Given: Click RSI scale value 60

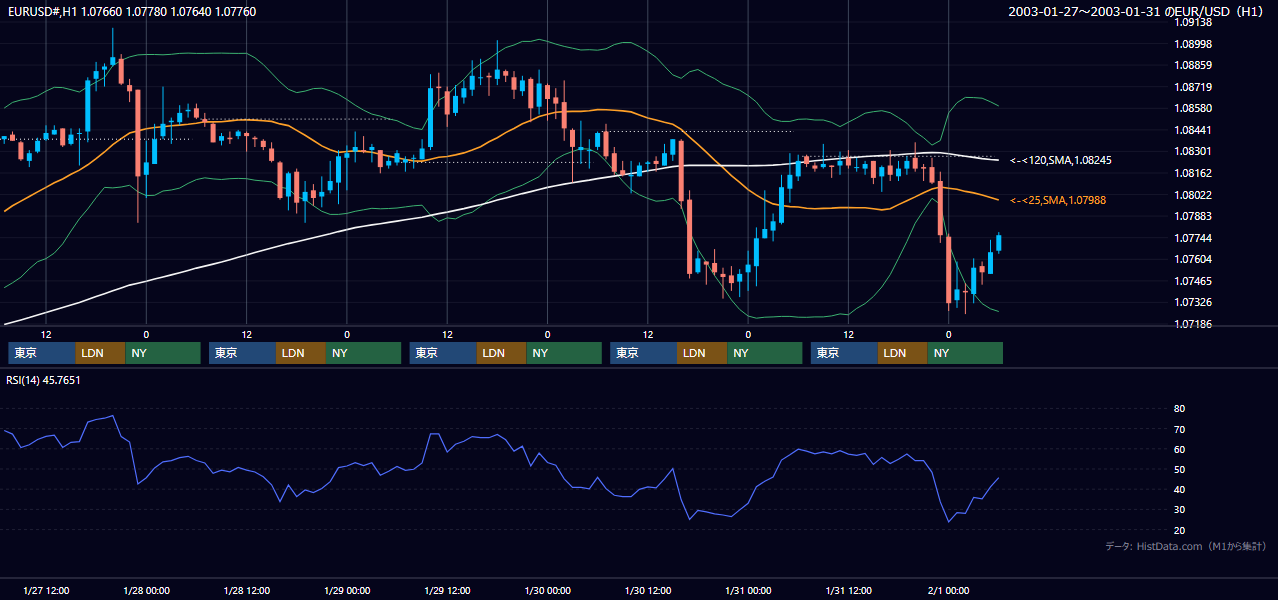Looking at the screenshot, I should 1179,449.
